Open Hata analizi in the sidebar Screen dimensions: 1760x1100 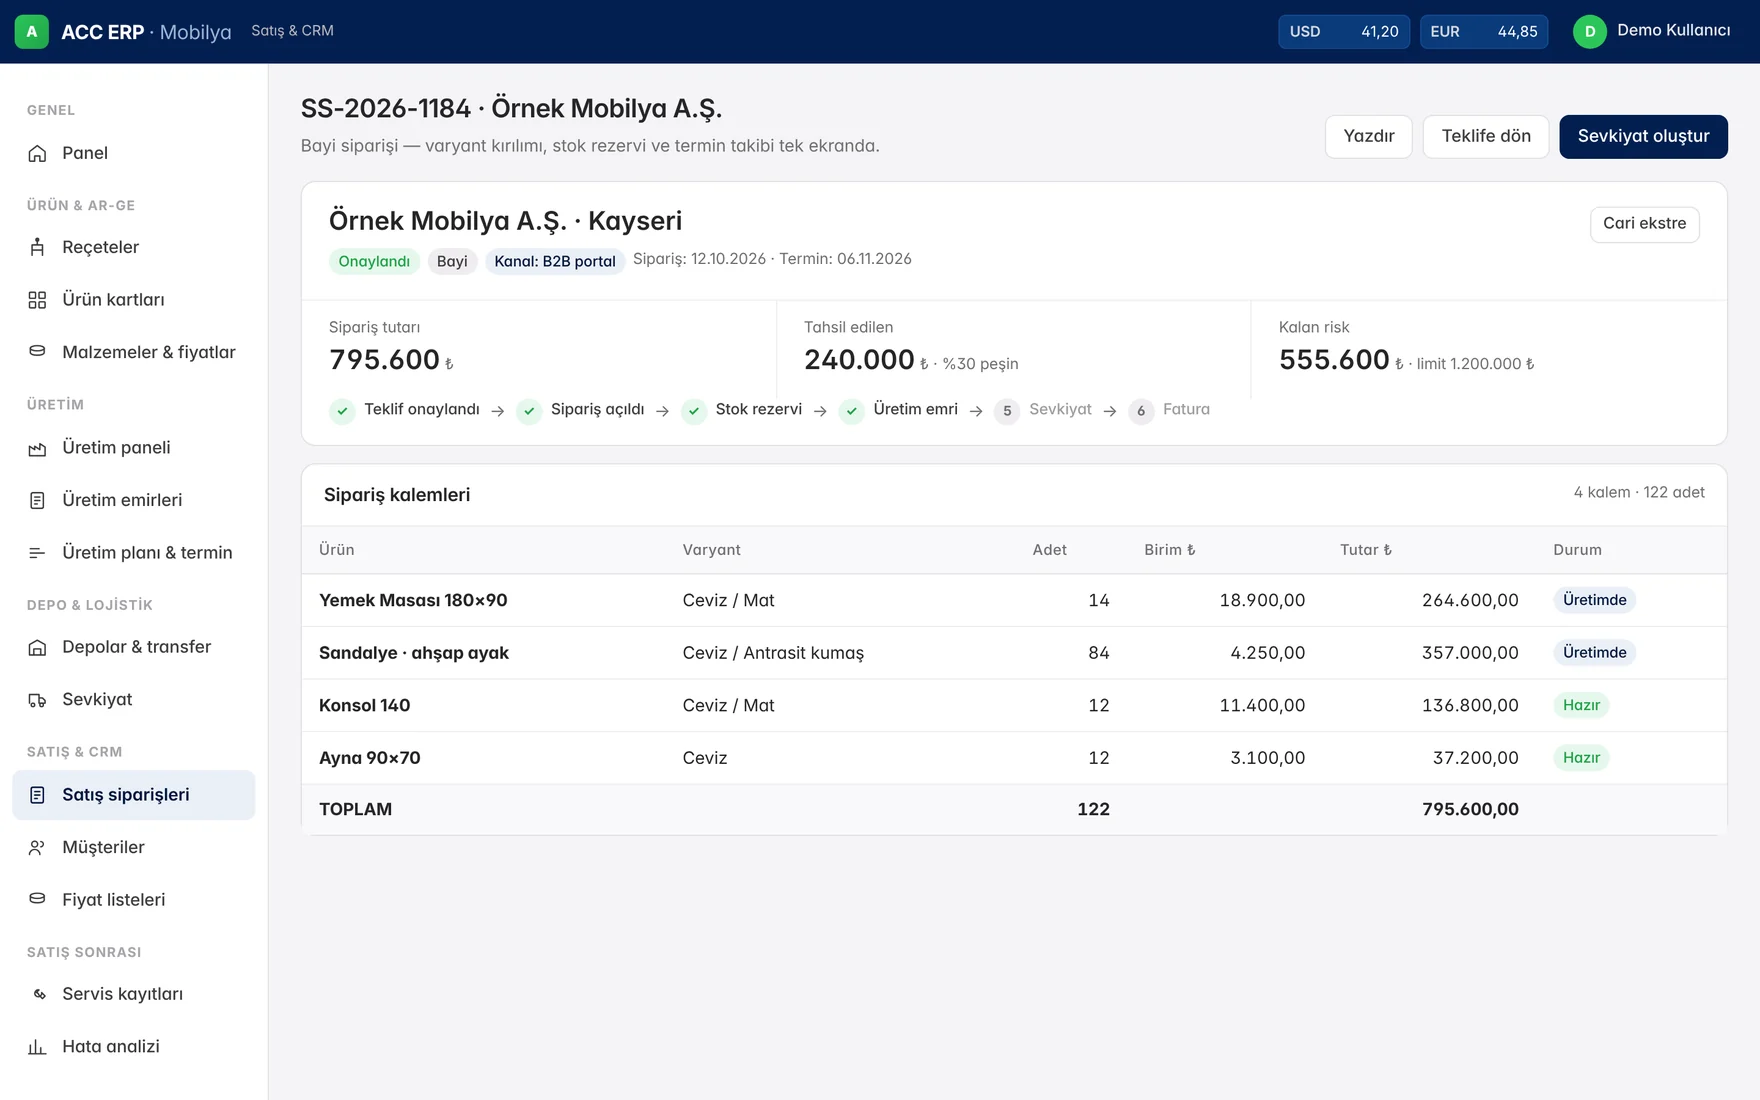(134, 1046)
